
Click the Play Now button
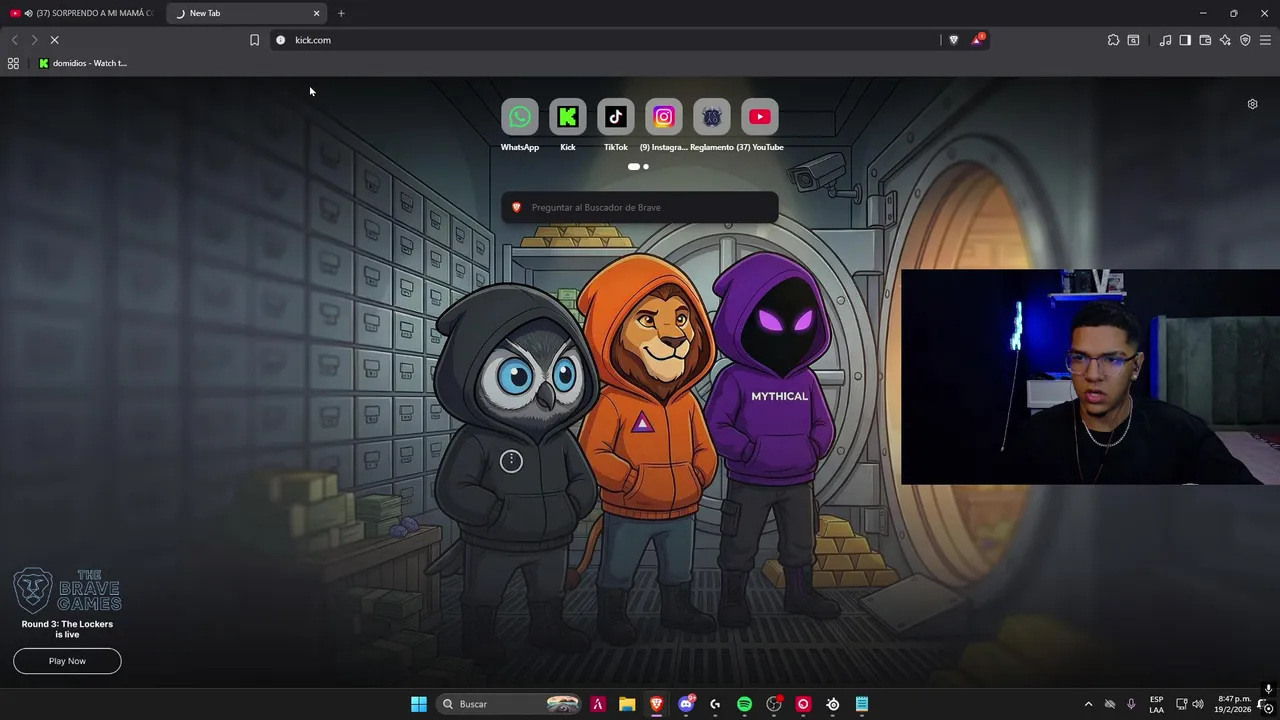tap(67, 661)
